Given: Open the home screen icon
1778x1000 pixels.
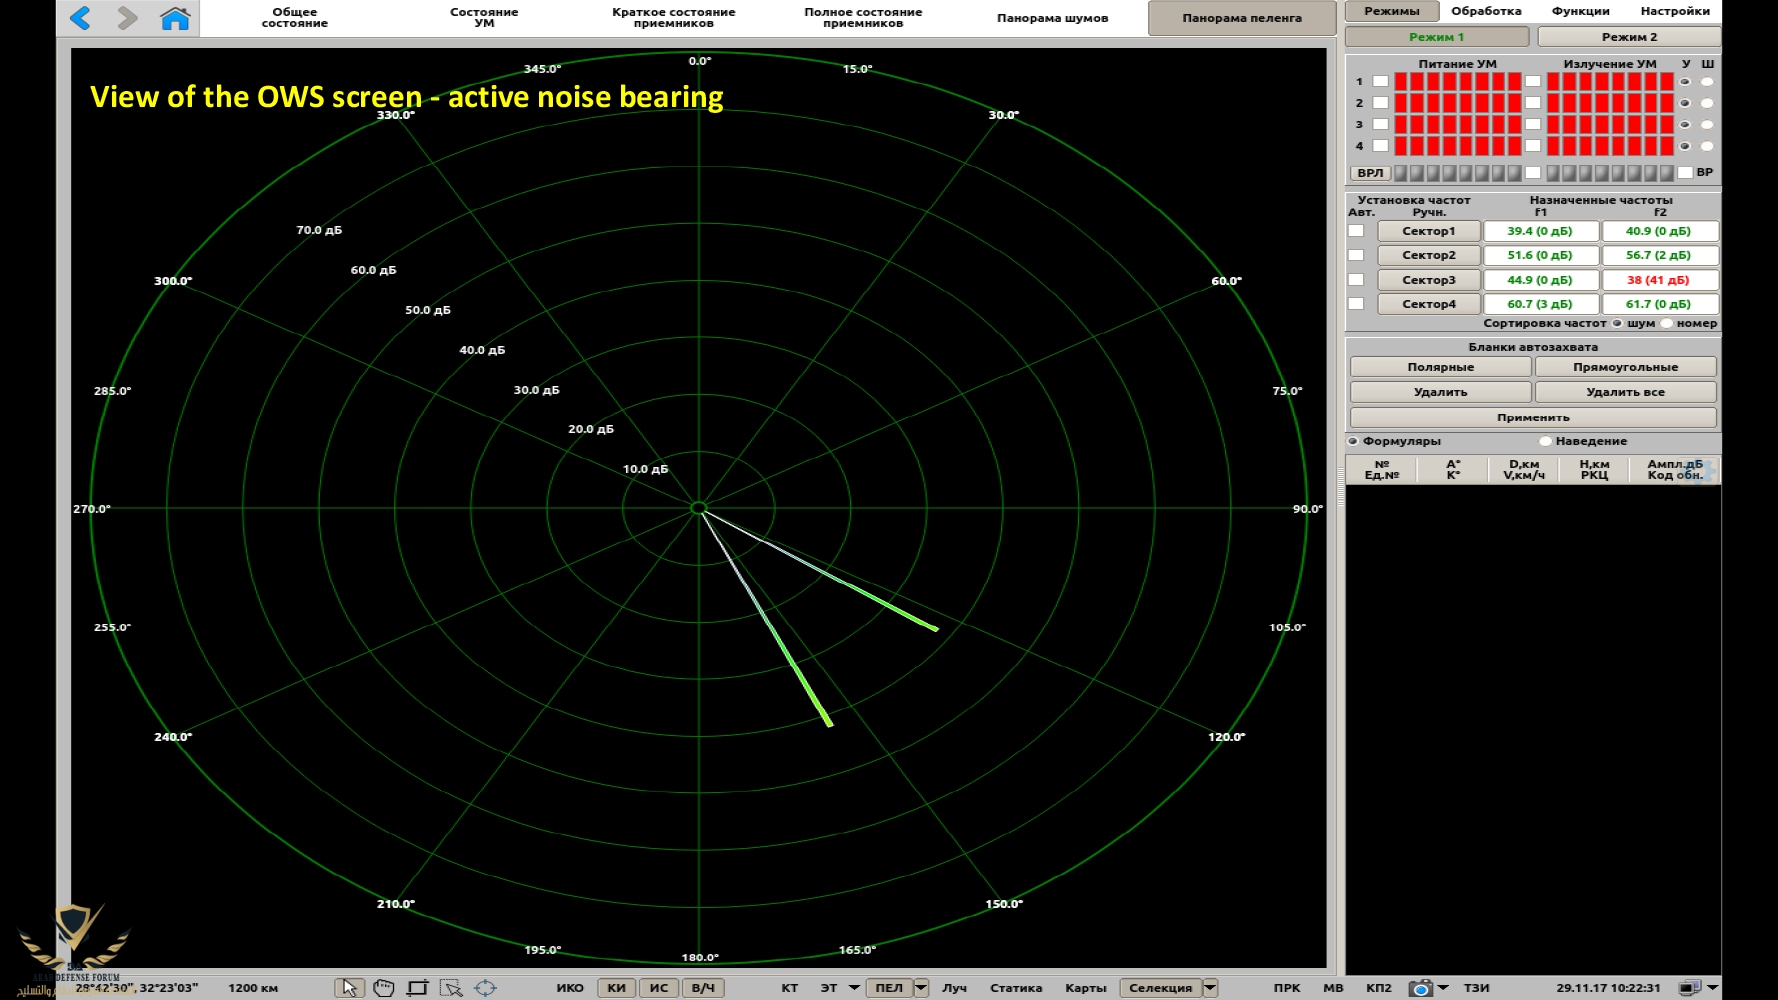Looking at the screenshot, I should (x=175, y=17).
